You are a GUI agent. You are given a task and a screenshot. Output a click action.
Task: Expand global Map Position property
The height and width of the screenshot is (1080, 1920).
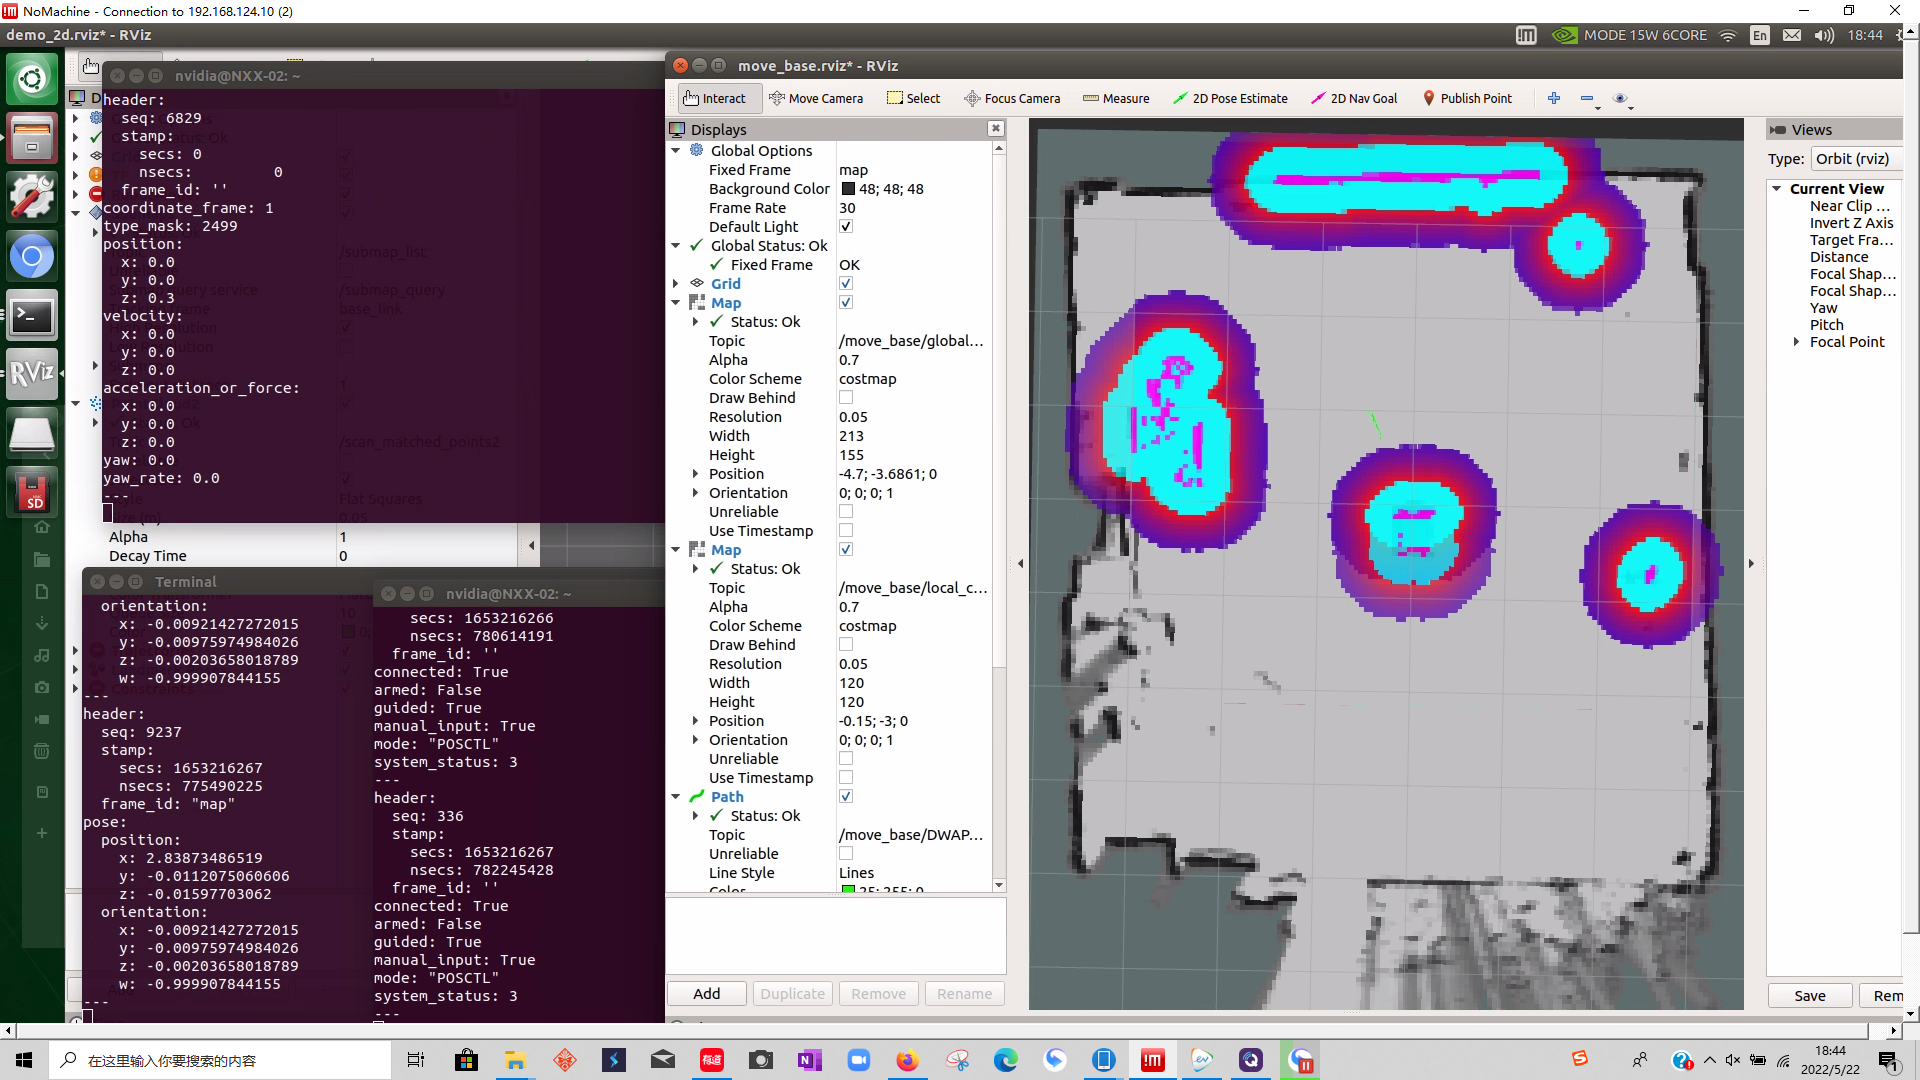695,474
